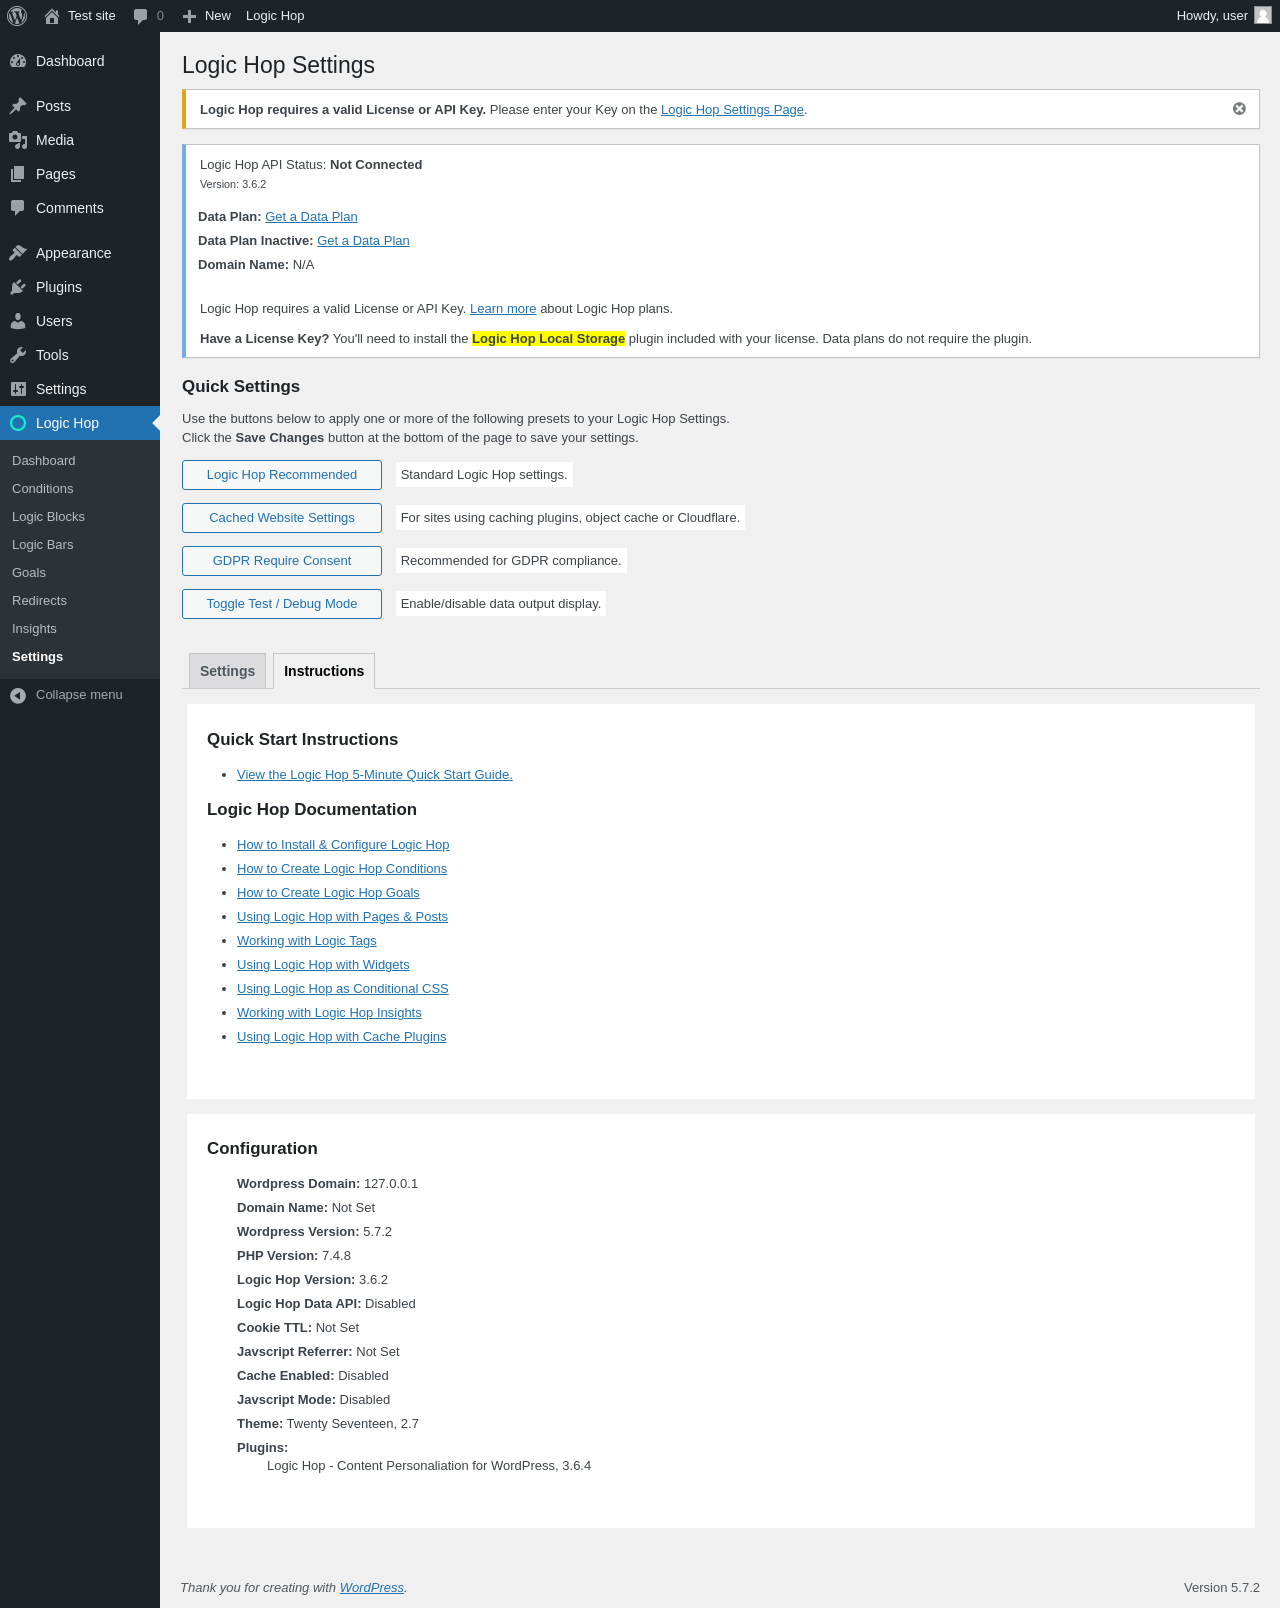Click the Plugins plug icon
The width and height of the screenshot is (1280, 1608).
[x=18, y=287]
